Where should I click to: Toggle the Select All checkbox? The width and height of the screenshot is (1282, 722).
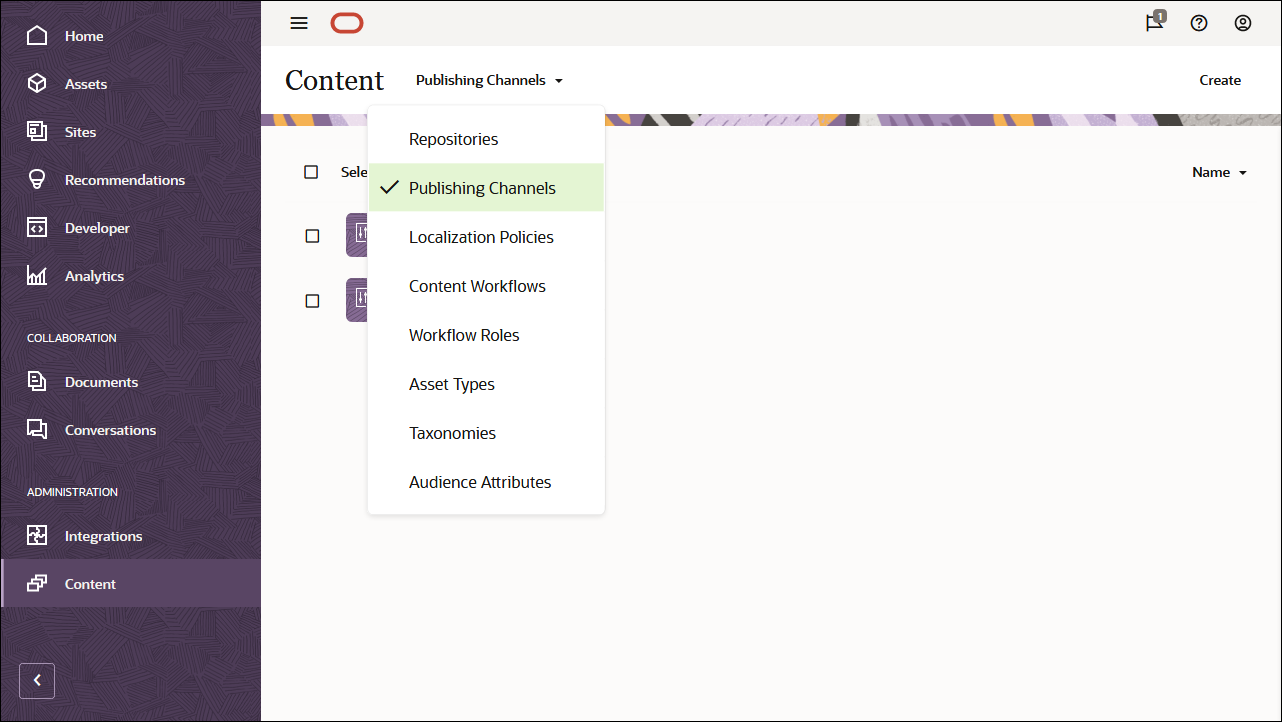pyautogui.click(x=311, y=171)
